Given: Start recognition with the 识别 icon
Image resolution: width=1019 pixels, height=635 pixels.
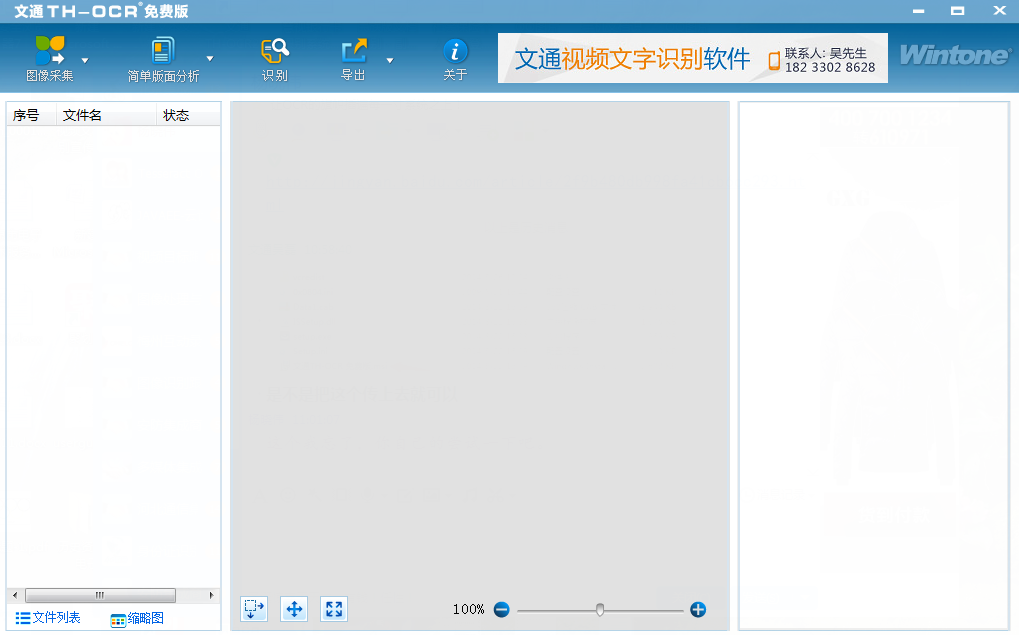Looking at the screenshot, I should coord(274,52).
